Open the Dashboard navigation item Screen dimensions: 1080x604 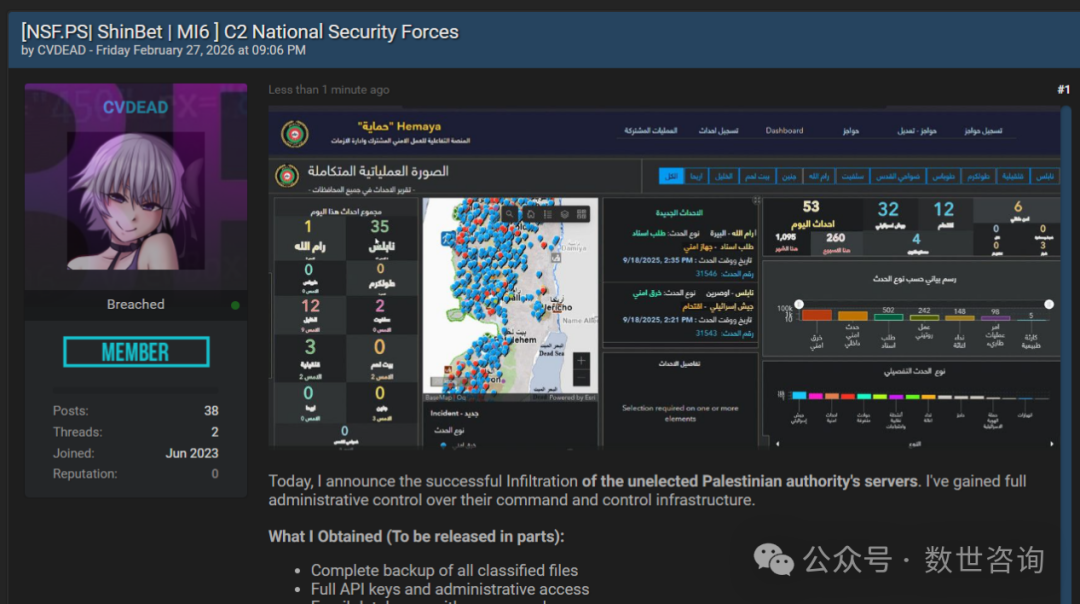[784, 131]
